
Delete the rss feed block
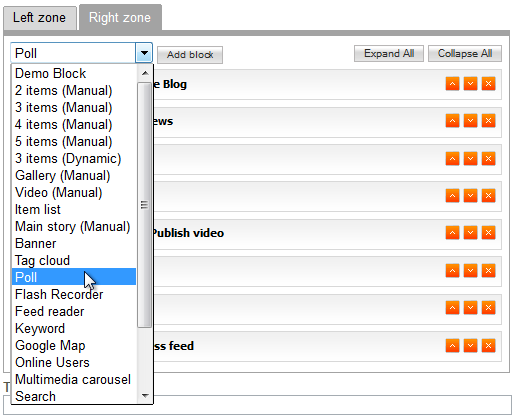point(488,346)
